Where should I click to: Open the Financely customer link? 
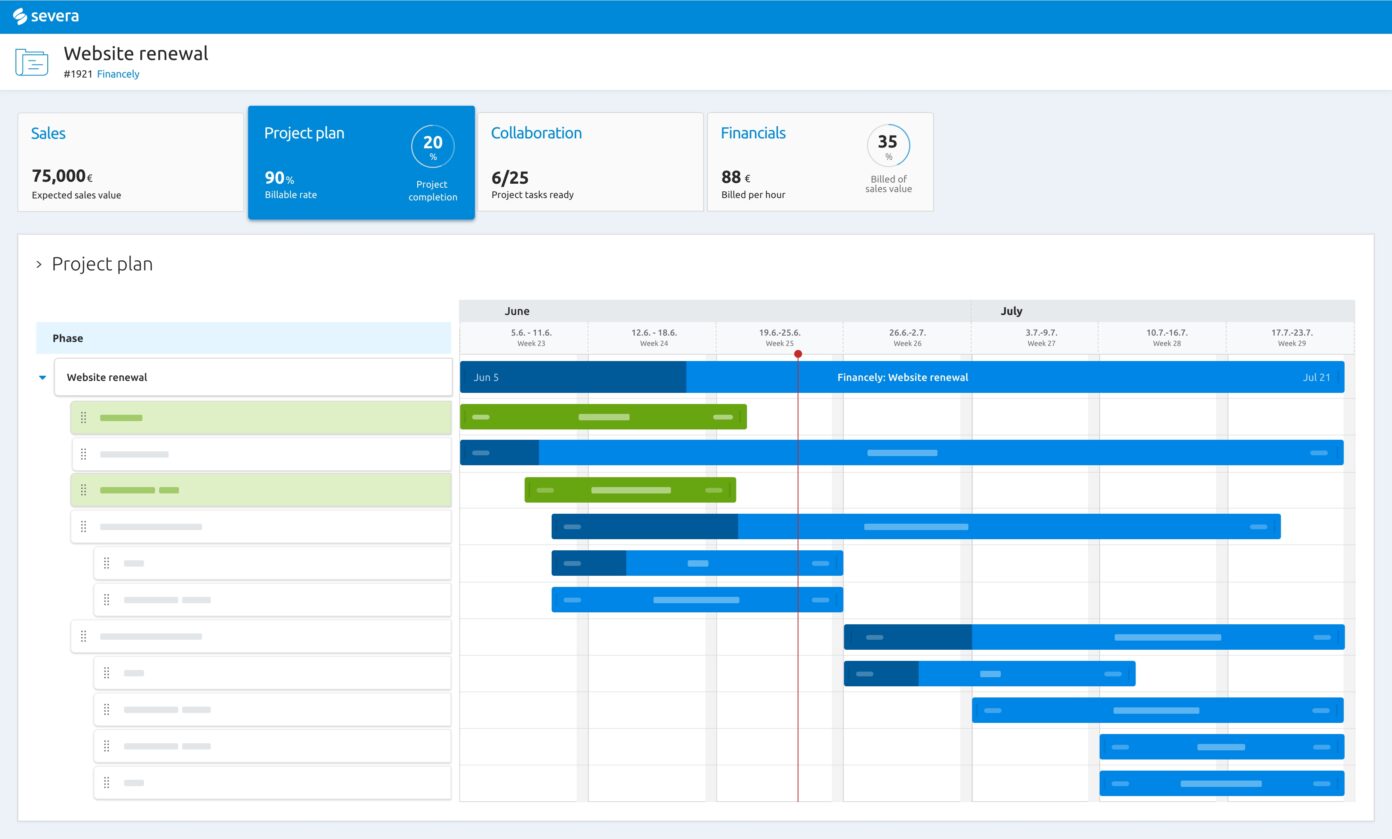coord(118,74)
